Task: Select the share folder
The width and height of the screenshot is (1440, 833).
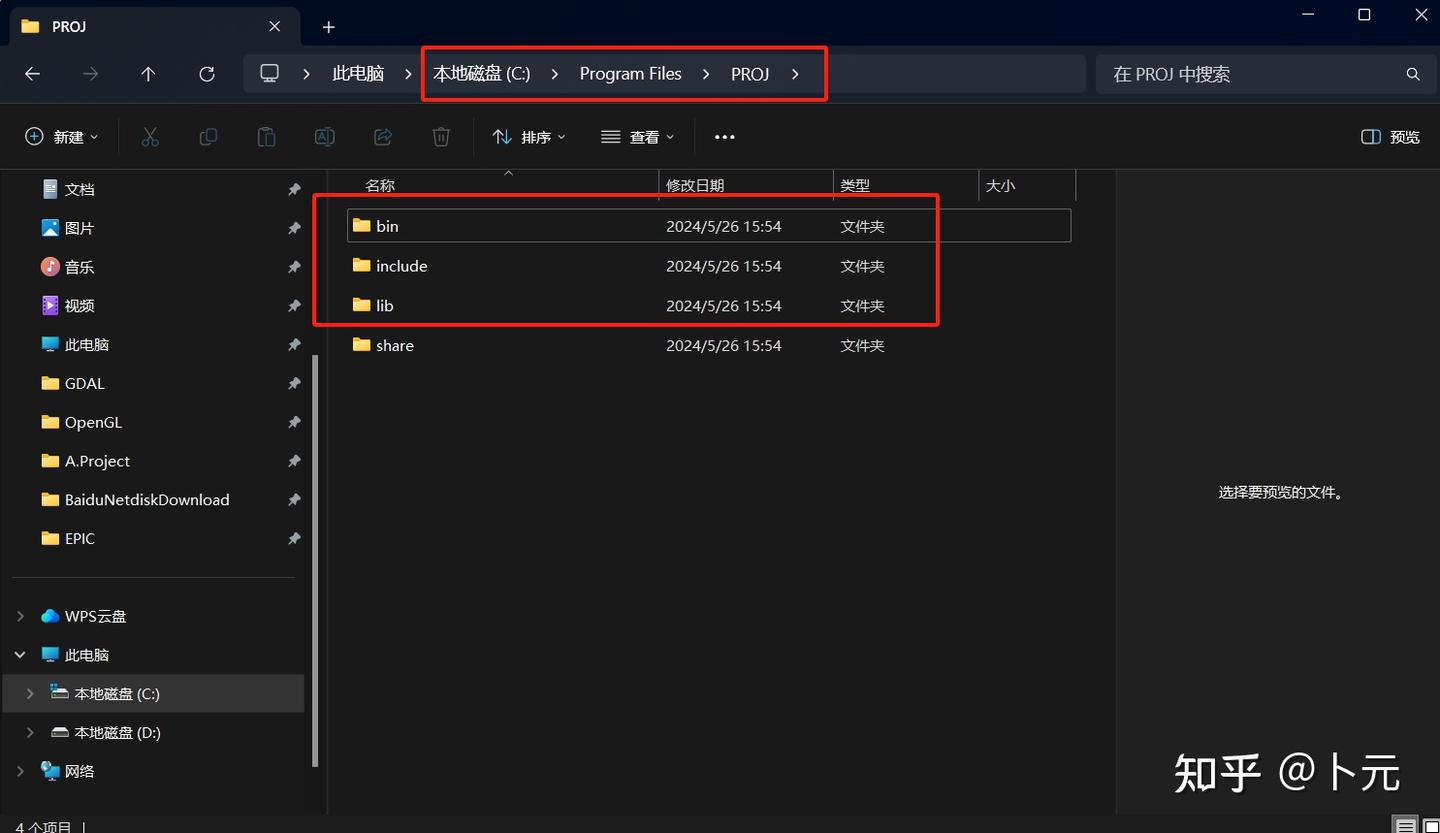Action: point(709,345)
